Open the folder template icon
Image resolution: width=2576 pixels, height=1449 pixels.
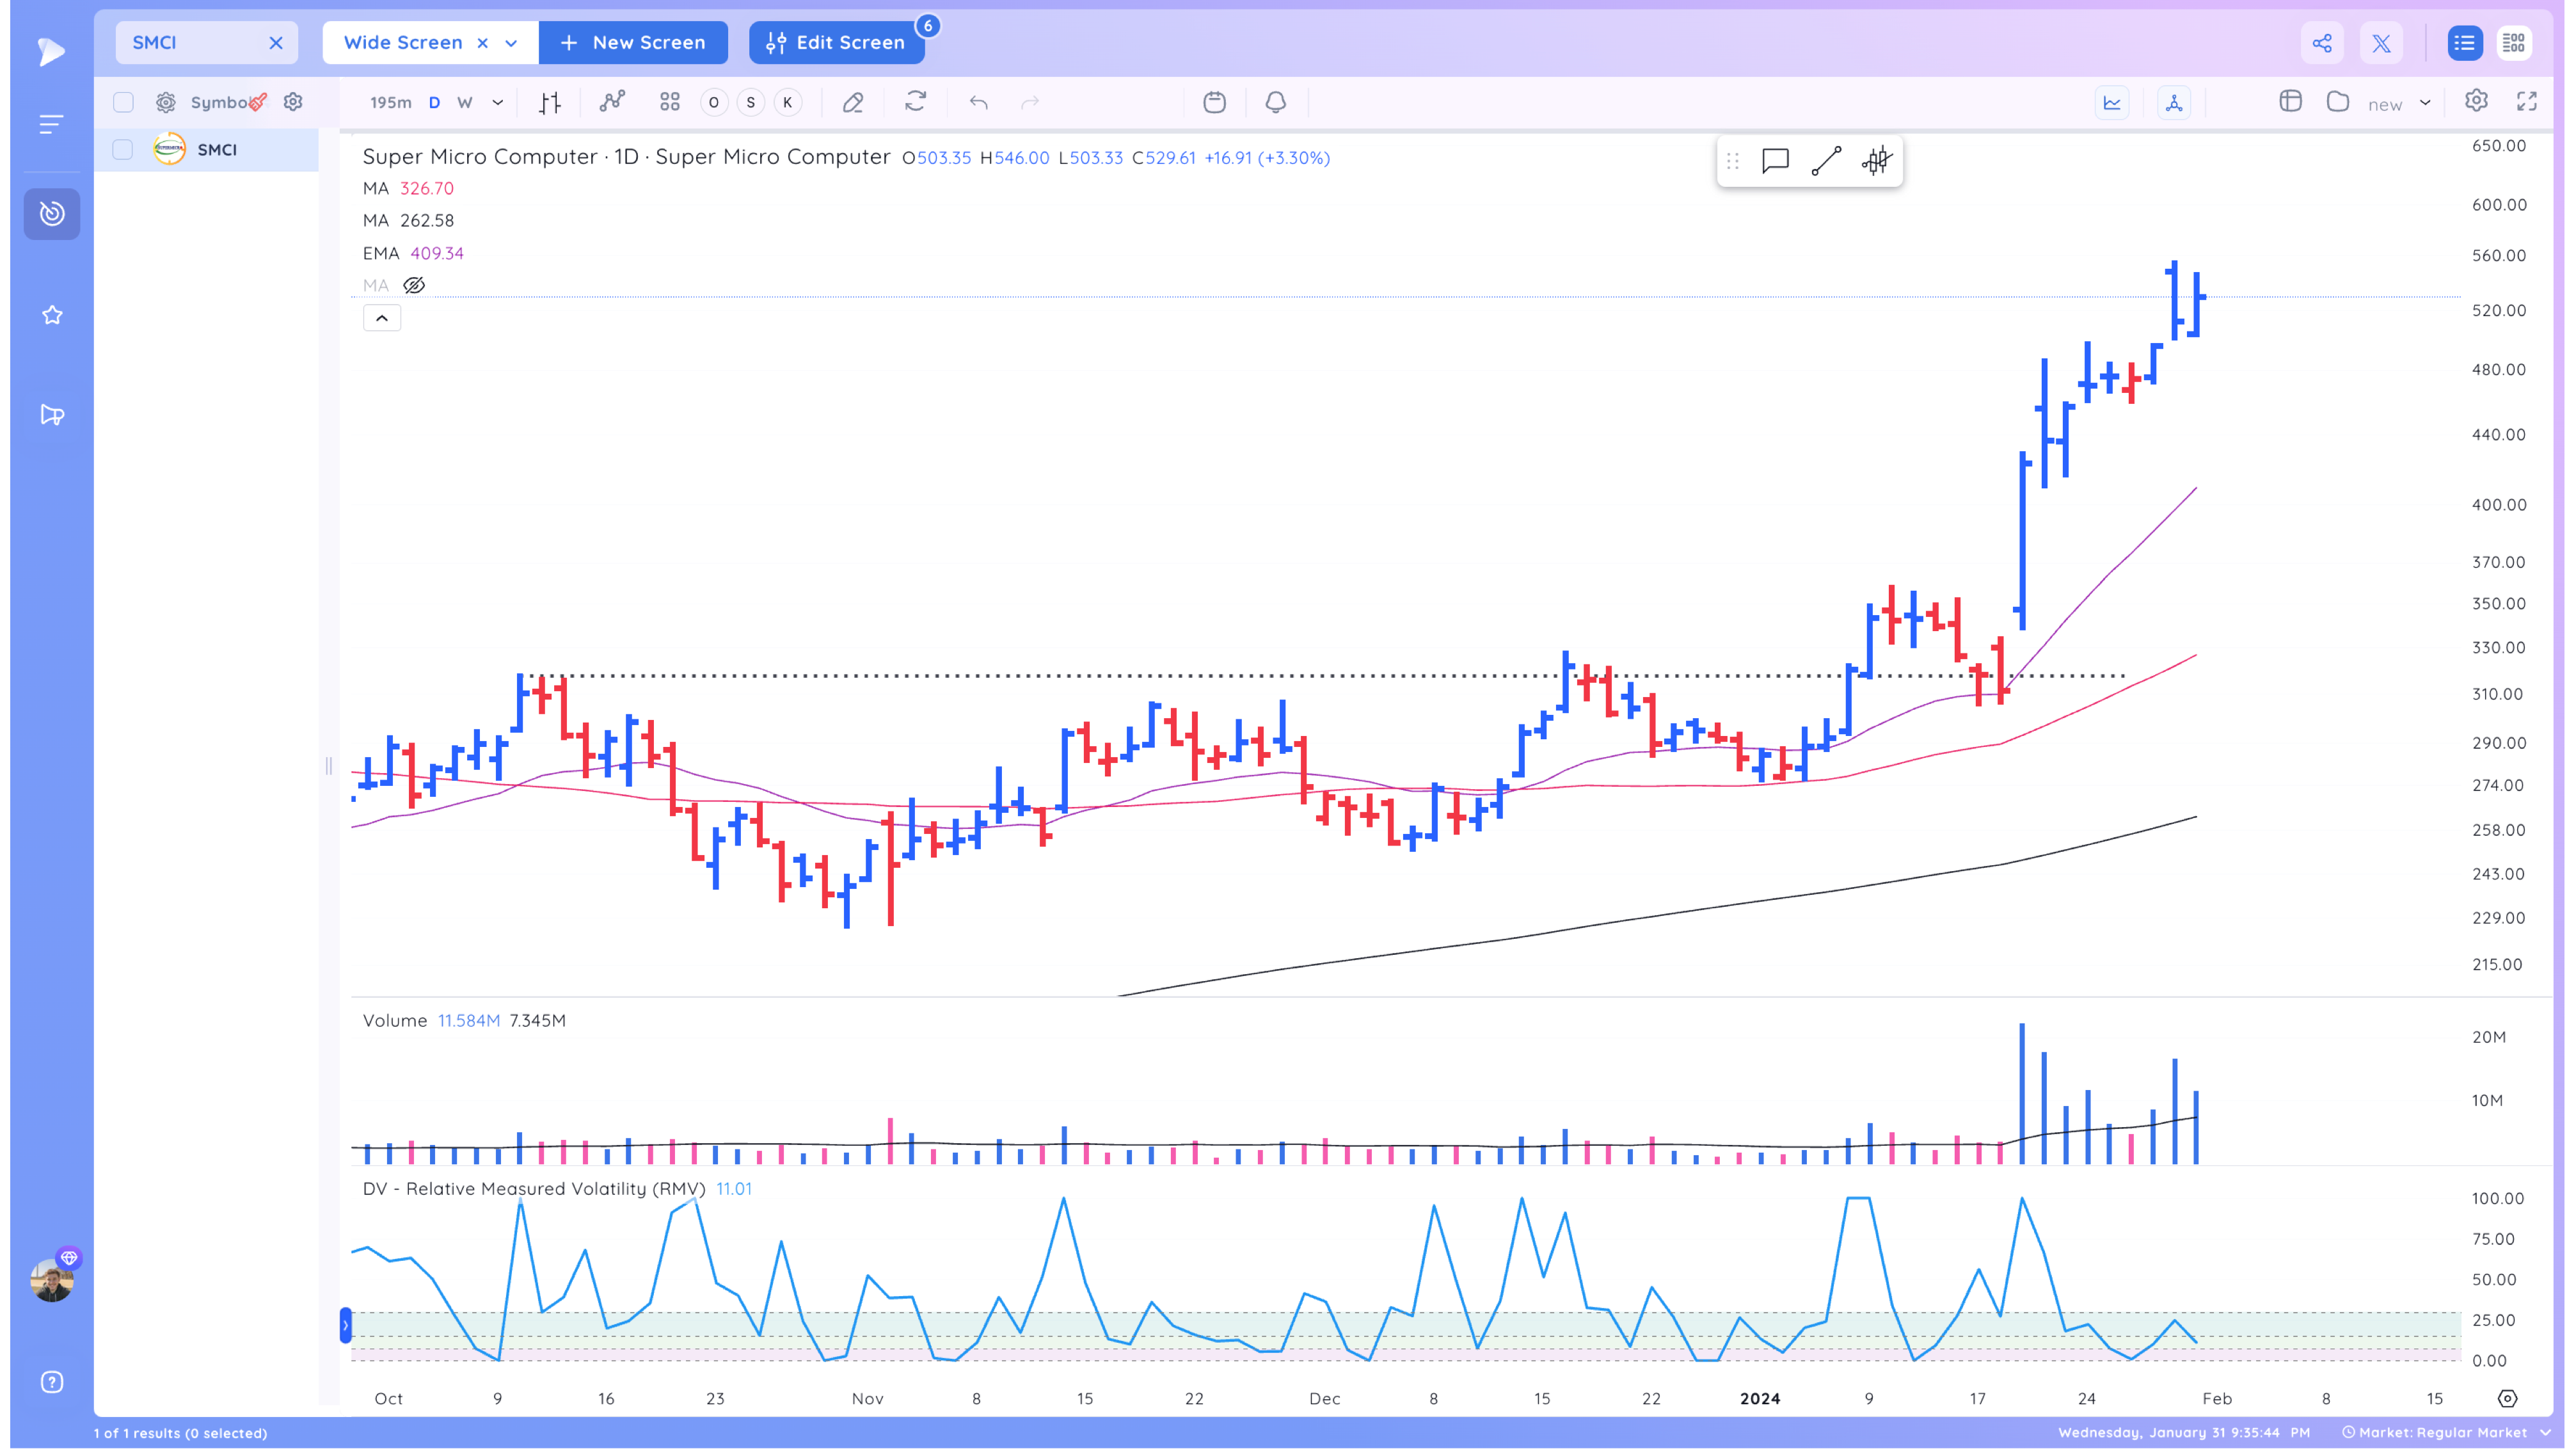2338,101
